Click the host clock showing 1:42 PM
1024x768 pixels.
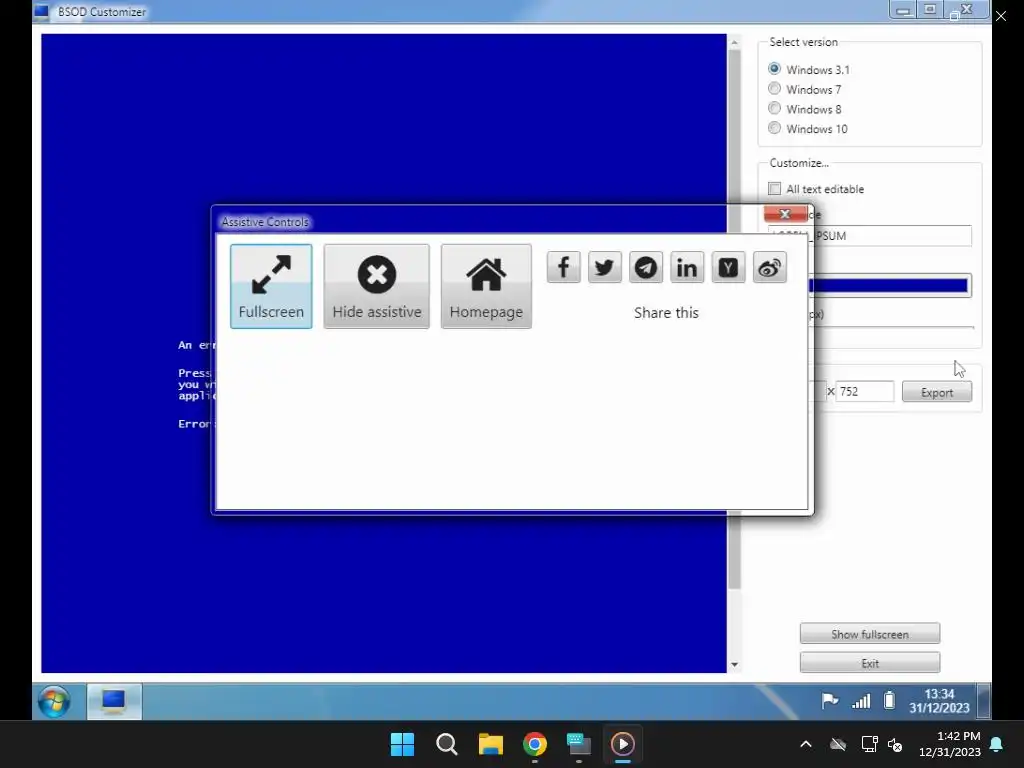pos(950,744)
